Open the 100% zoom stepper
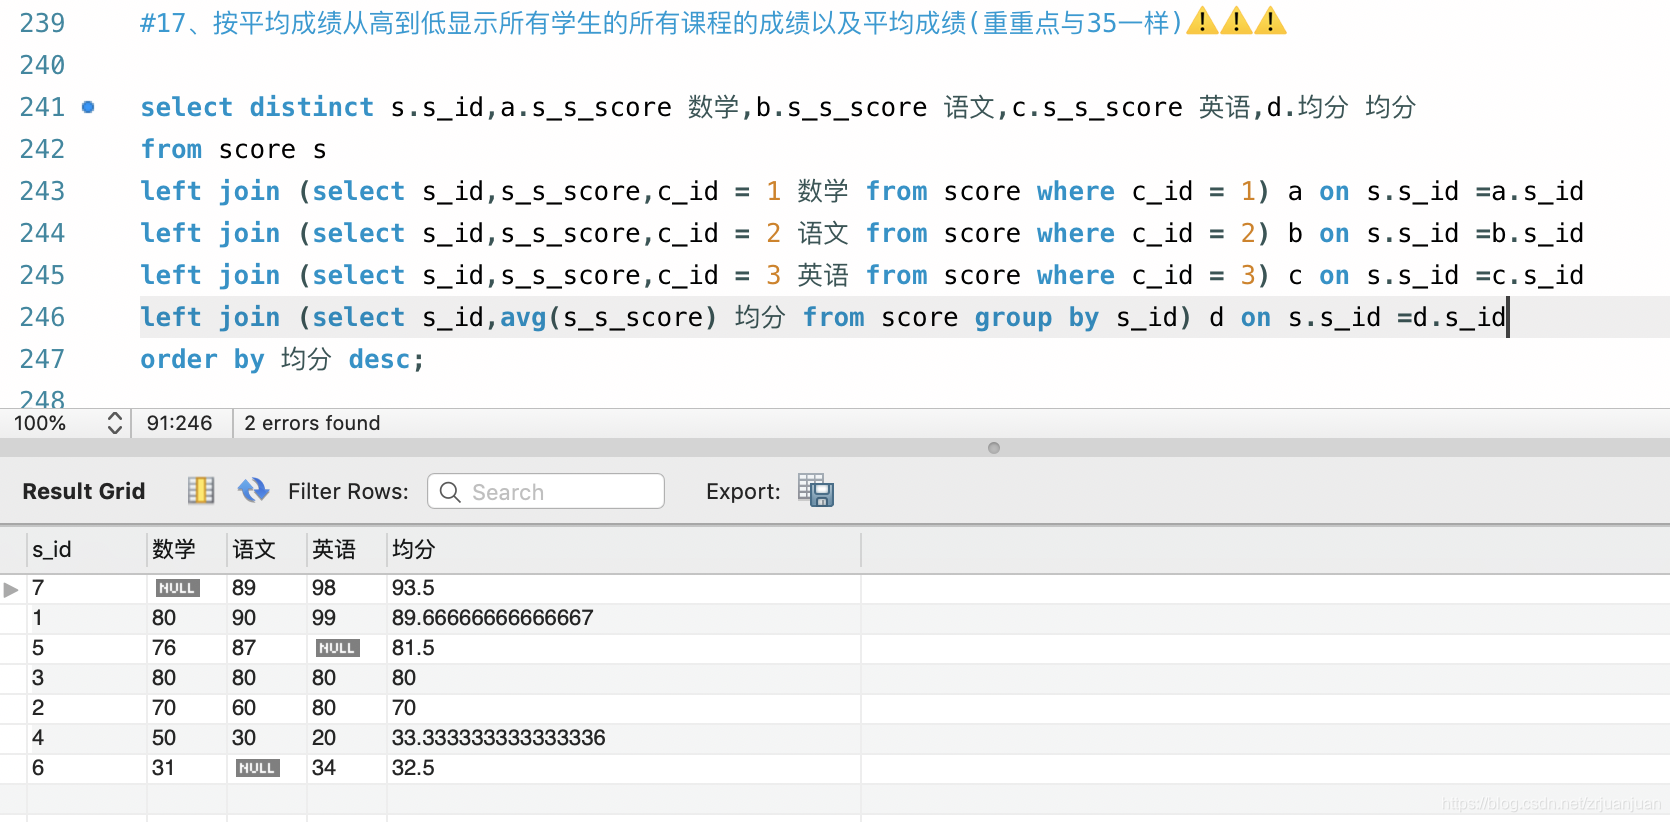 [x=115, y=423]
